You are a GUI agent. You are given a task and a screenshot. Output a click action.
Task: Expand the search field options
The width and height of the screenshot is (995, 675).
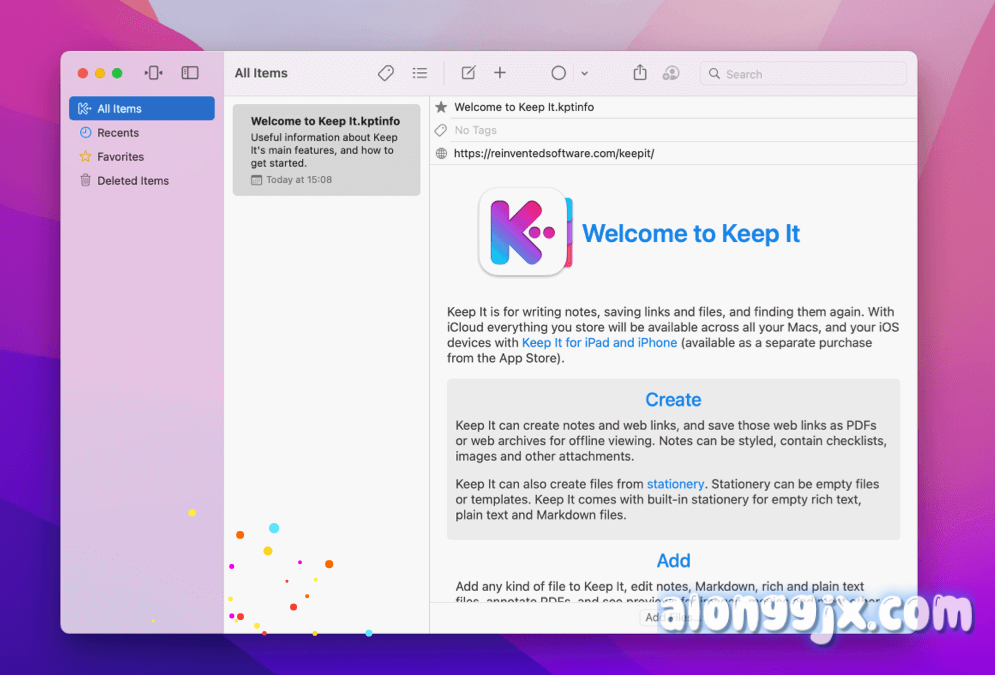click(714, 73)
